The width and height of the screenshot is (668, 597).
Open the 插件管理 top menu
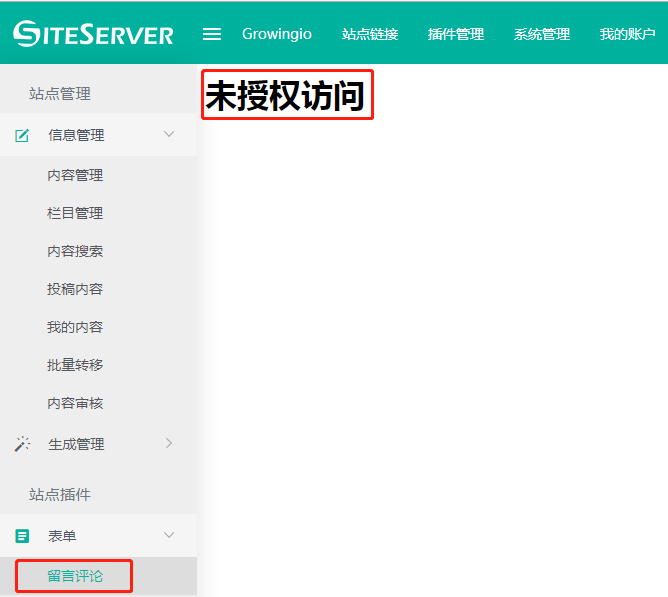[x=456, y=34]
